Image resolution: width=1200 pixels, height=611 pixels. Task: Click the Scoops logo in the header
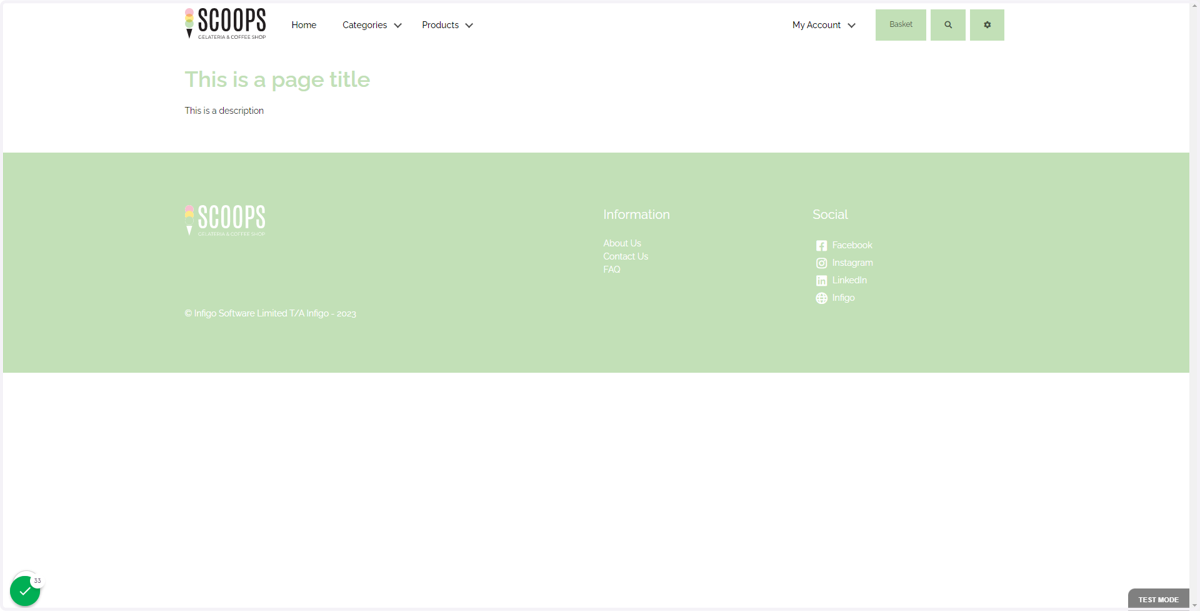coord(225,23)
